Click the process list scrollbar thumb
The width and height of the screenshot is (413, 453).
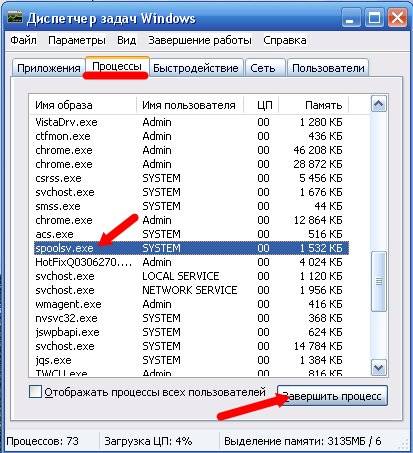(x=379, y=282)
